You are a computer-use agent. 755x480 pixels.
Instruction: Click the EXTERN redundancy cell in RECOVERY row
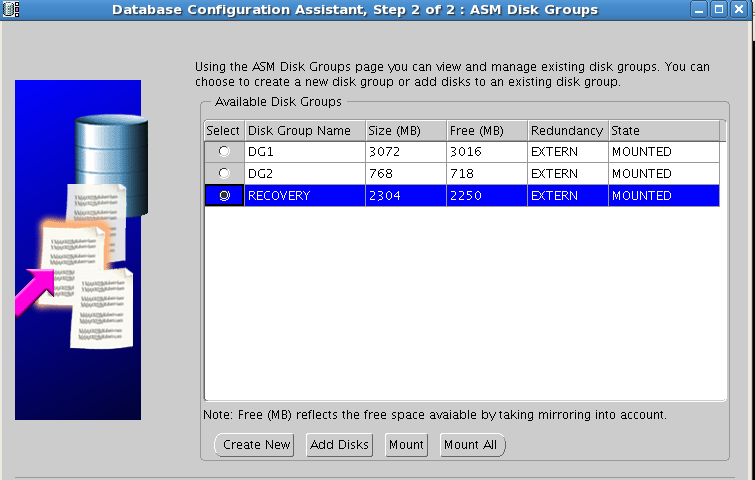click(x=568, y=195)
